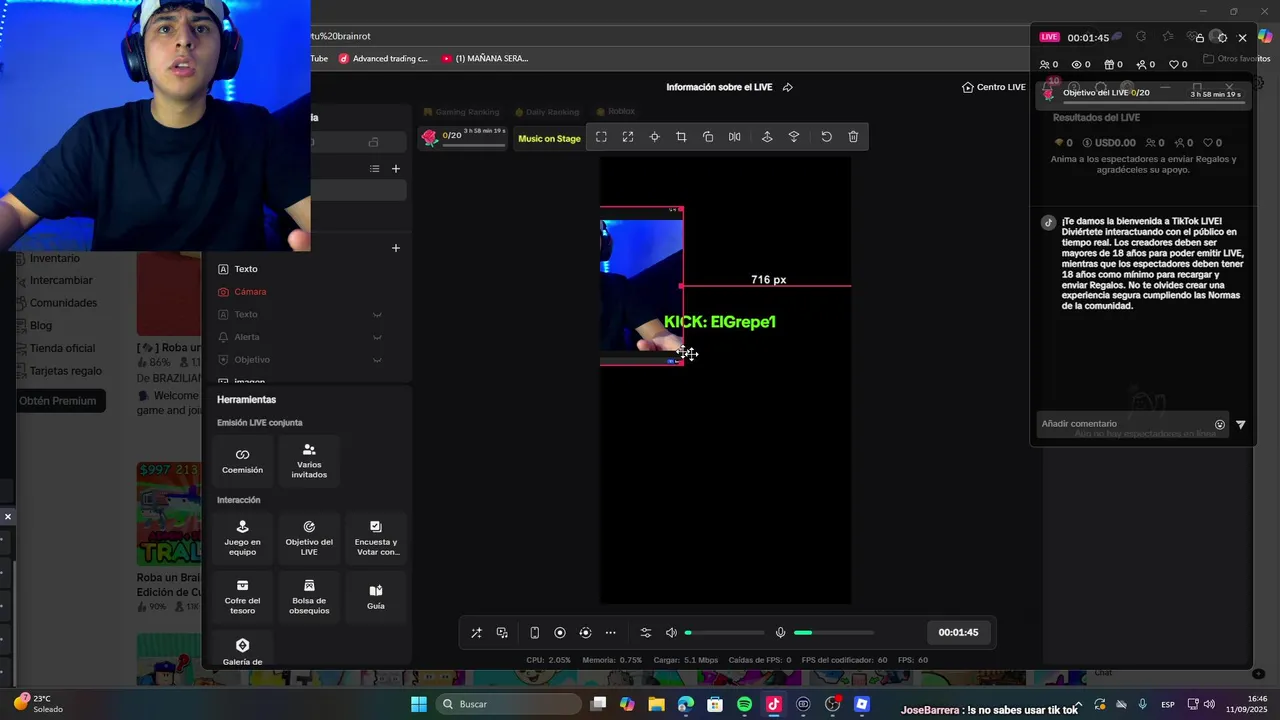Add a new source with the lower plus

[x=396, y=248]
